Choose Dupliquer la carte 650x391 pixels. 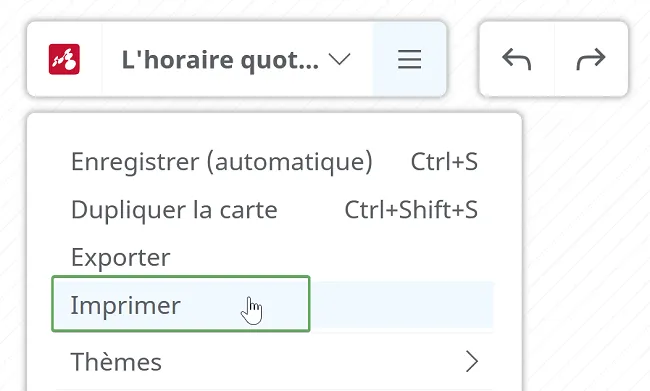tap(274, 209)
